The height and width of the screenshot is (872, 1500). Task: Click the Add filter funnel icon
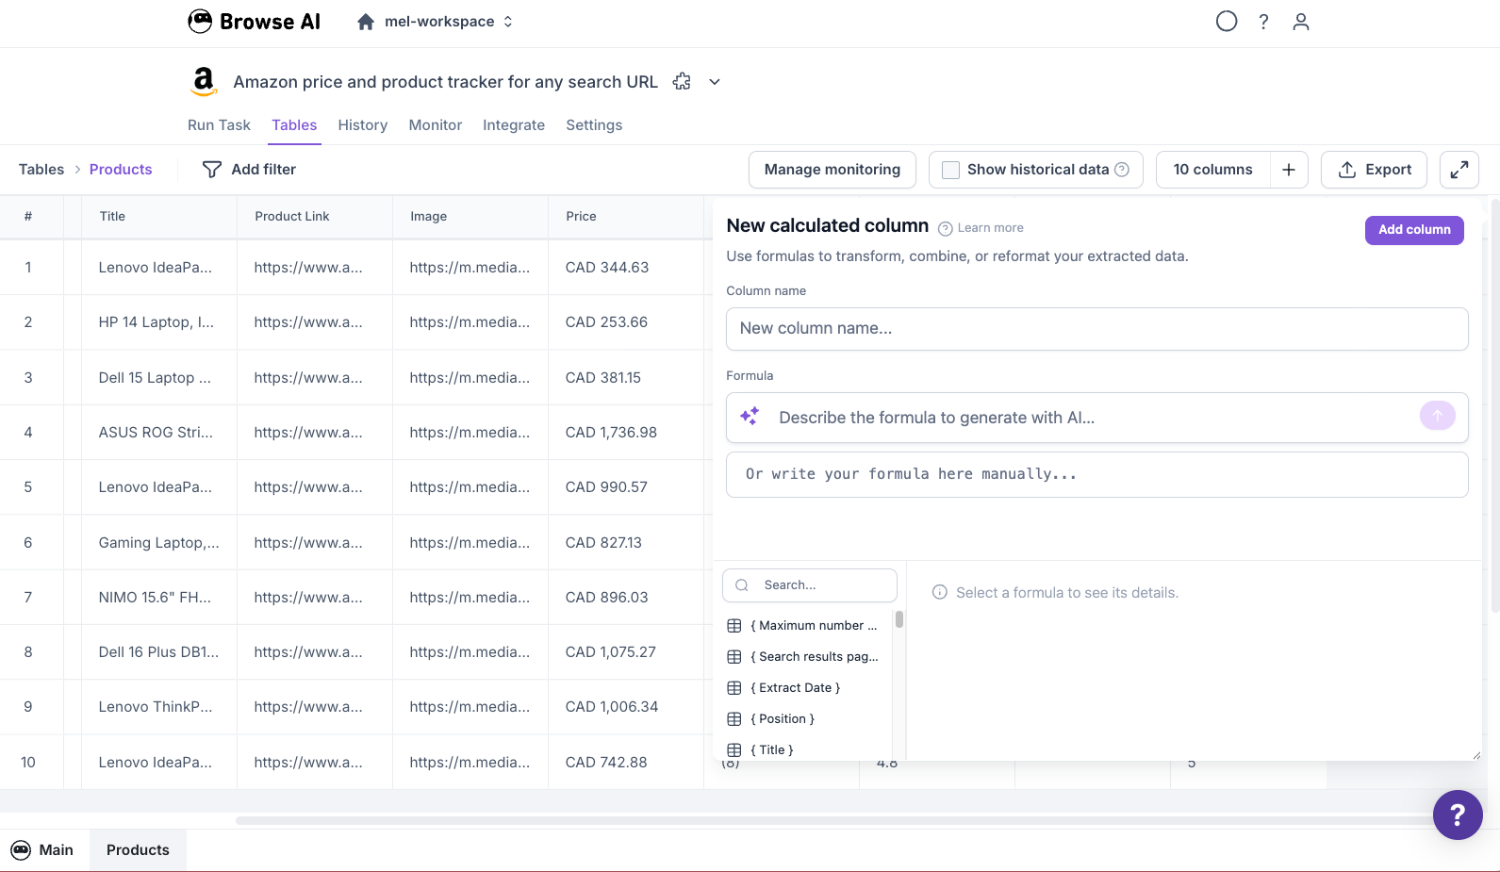212,170
